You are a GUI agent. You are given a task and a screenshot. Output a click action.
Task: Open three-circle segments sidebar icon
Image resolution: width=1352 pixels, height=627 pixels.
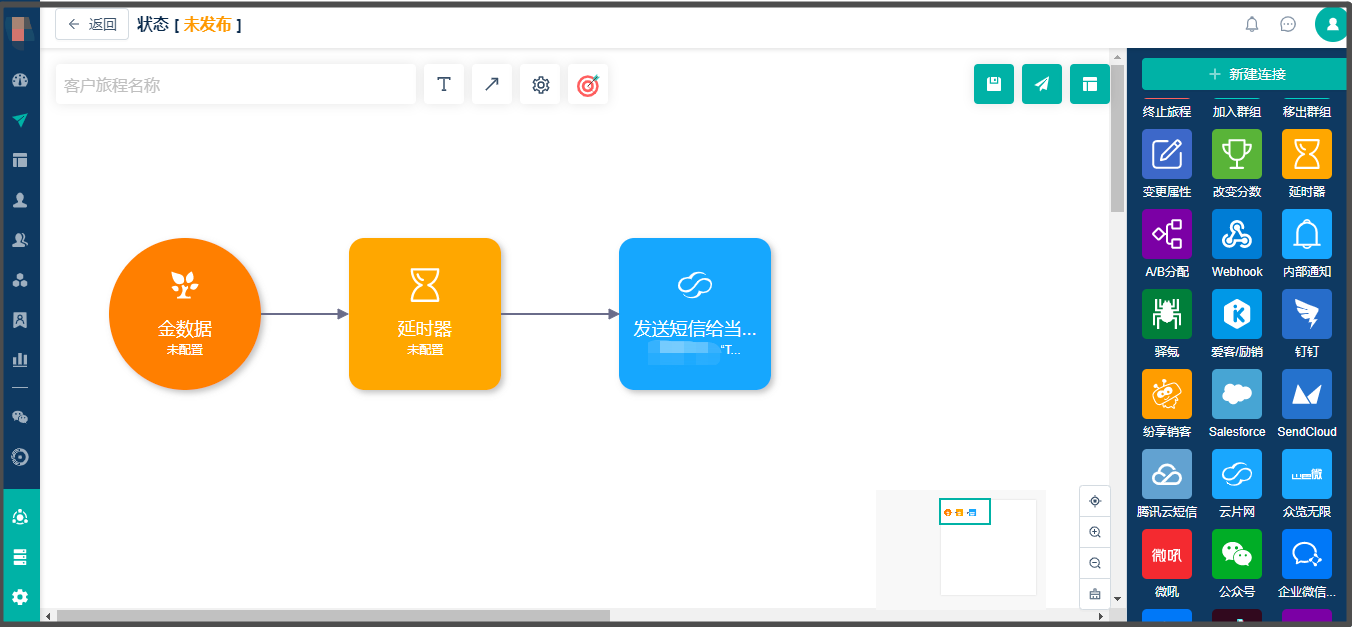pyautogui.click(x=20, y=280)
